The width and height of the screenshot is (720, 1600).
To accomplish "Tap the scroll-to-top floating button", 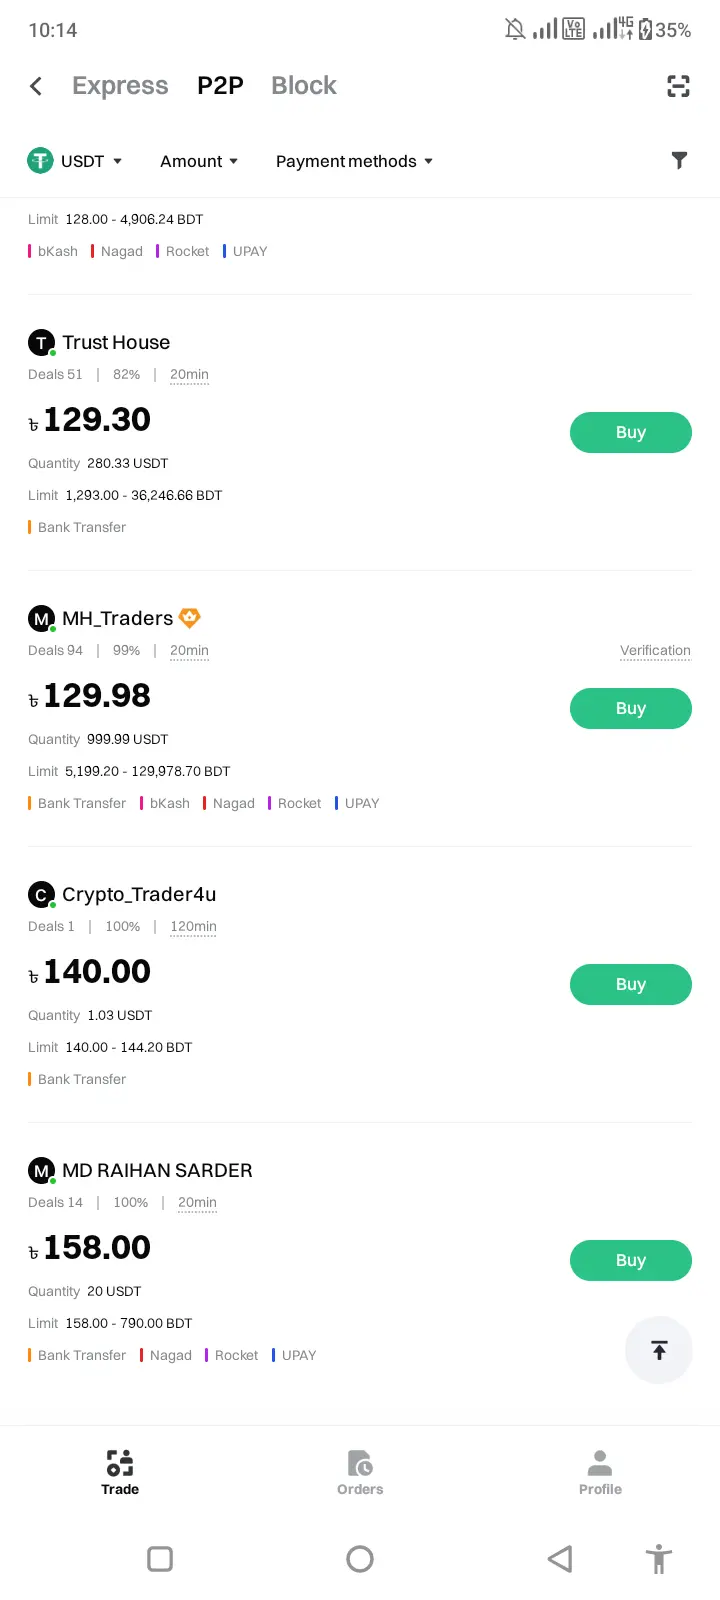I will [x=659, y=1350].
